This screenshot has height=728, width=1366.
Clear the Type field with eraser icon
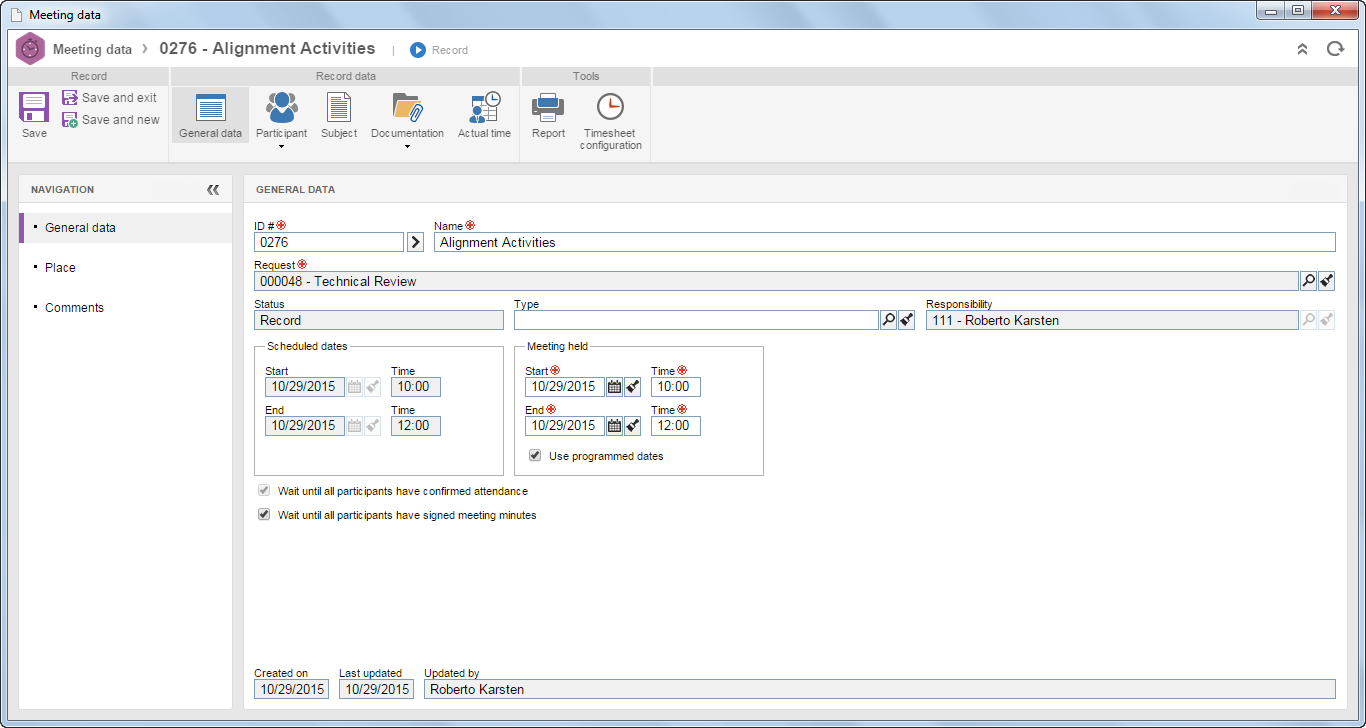click(x=906, y=320)
